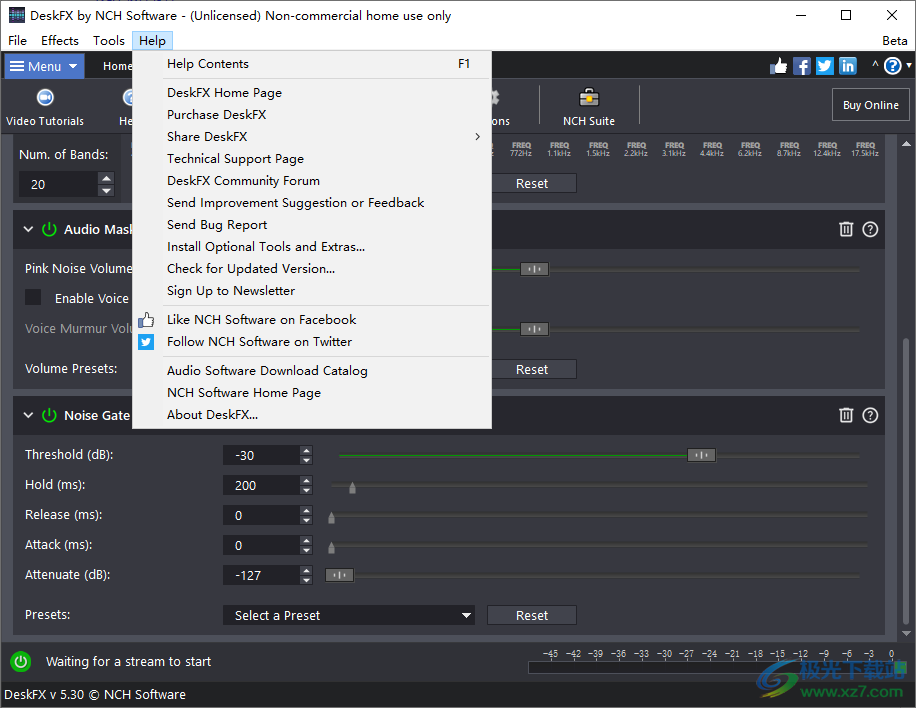Click the Facebook icon in the title bar
The image size is (916, 708).
[802, 65]
